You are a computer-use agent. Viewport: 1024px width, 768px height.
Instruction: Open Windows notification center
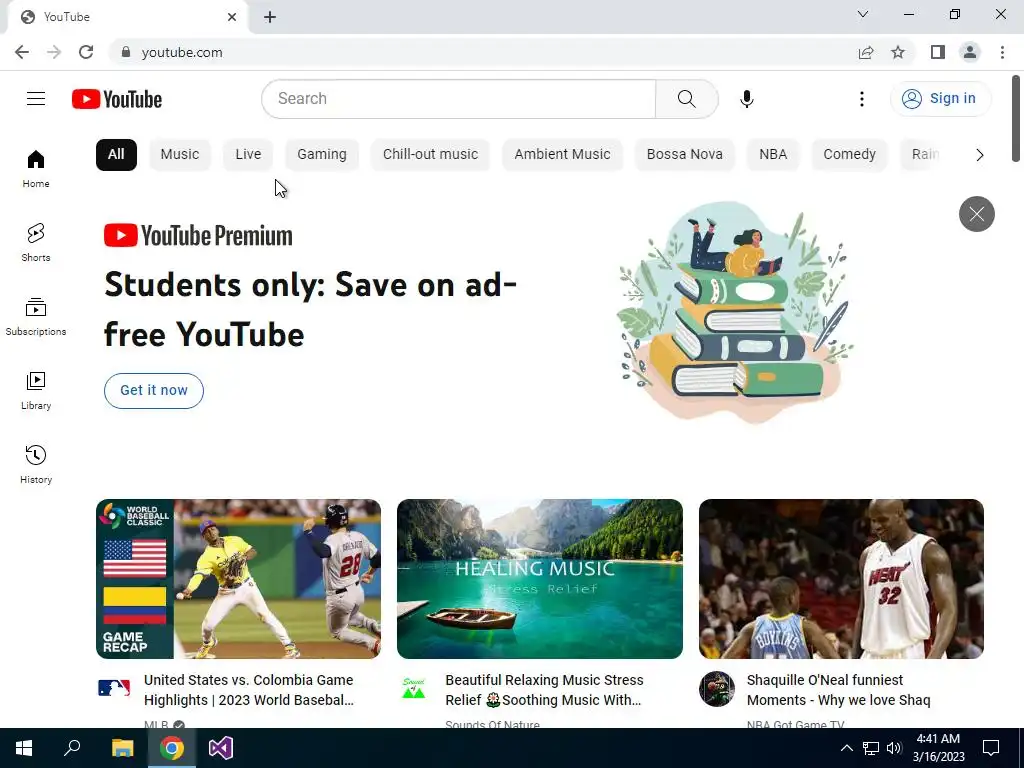991,748
